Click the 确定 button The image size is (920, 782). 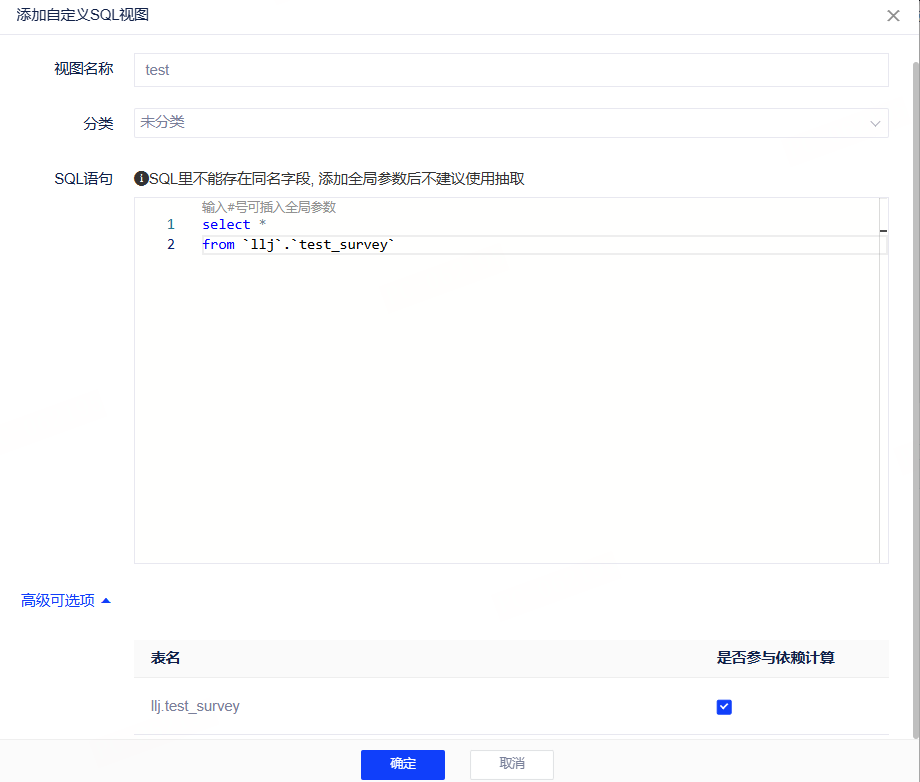click(x=402, y=764)
